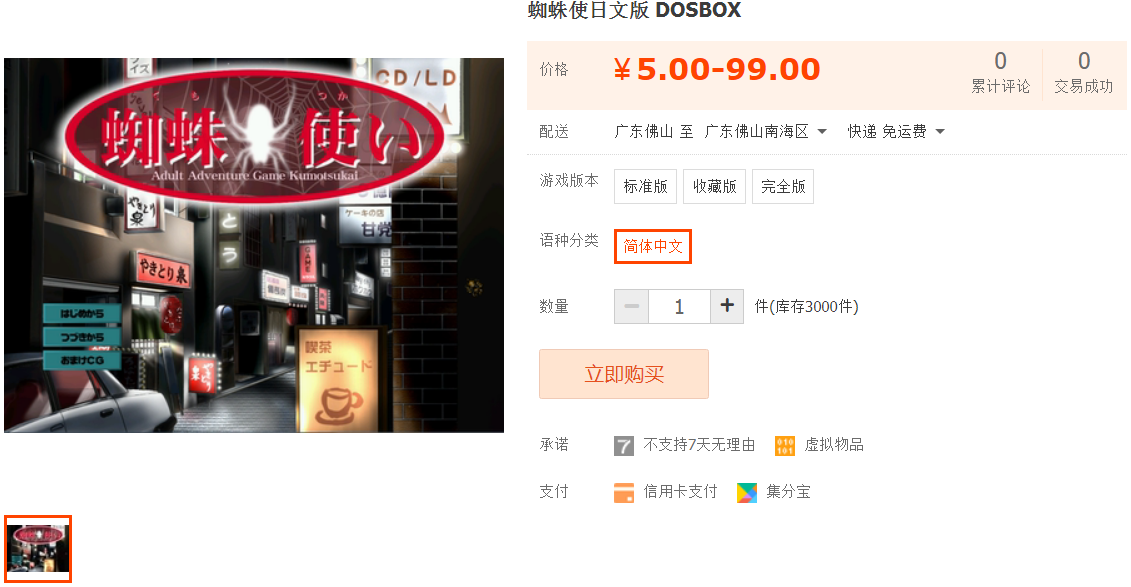This screenshot has width=1131, height=587.
Task: Select the 收藏版 game version
Action: (715, 187)
